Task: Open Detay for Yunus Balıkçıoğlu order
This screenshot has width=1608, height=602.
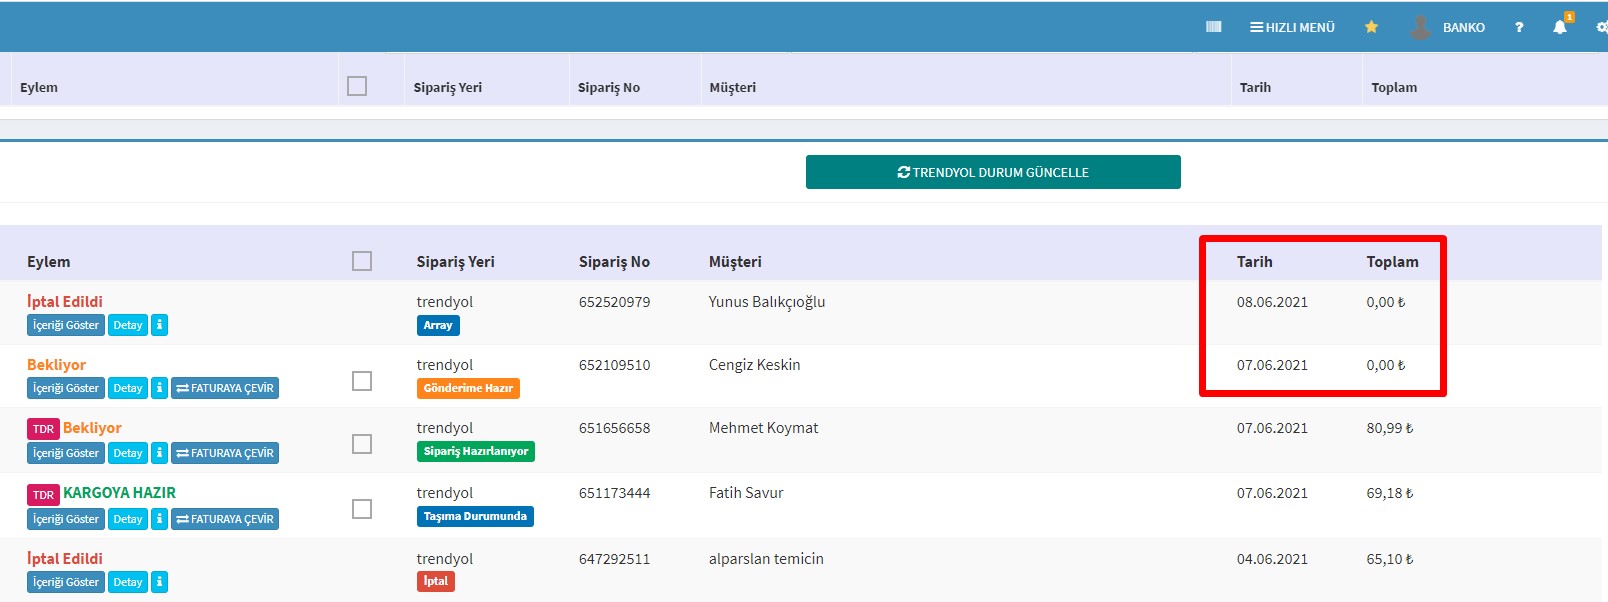Action: [x=128, y=325]
